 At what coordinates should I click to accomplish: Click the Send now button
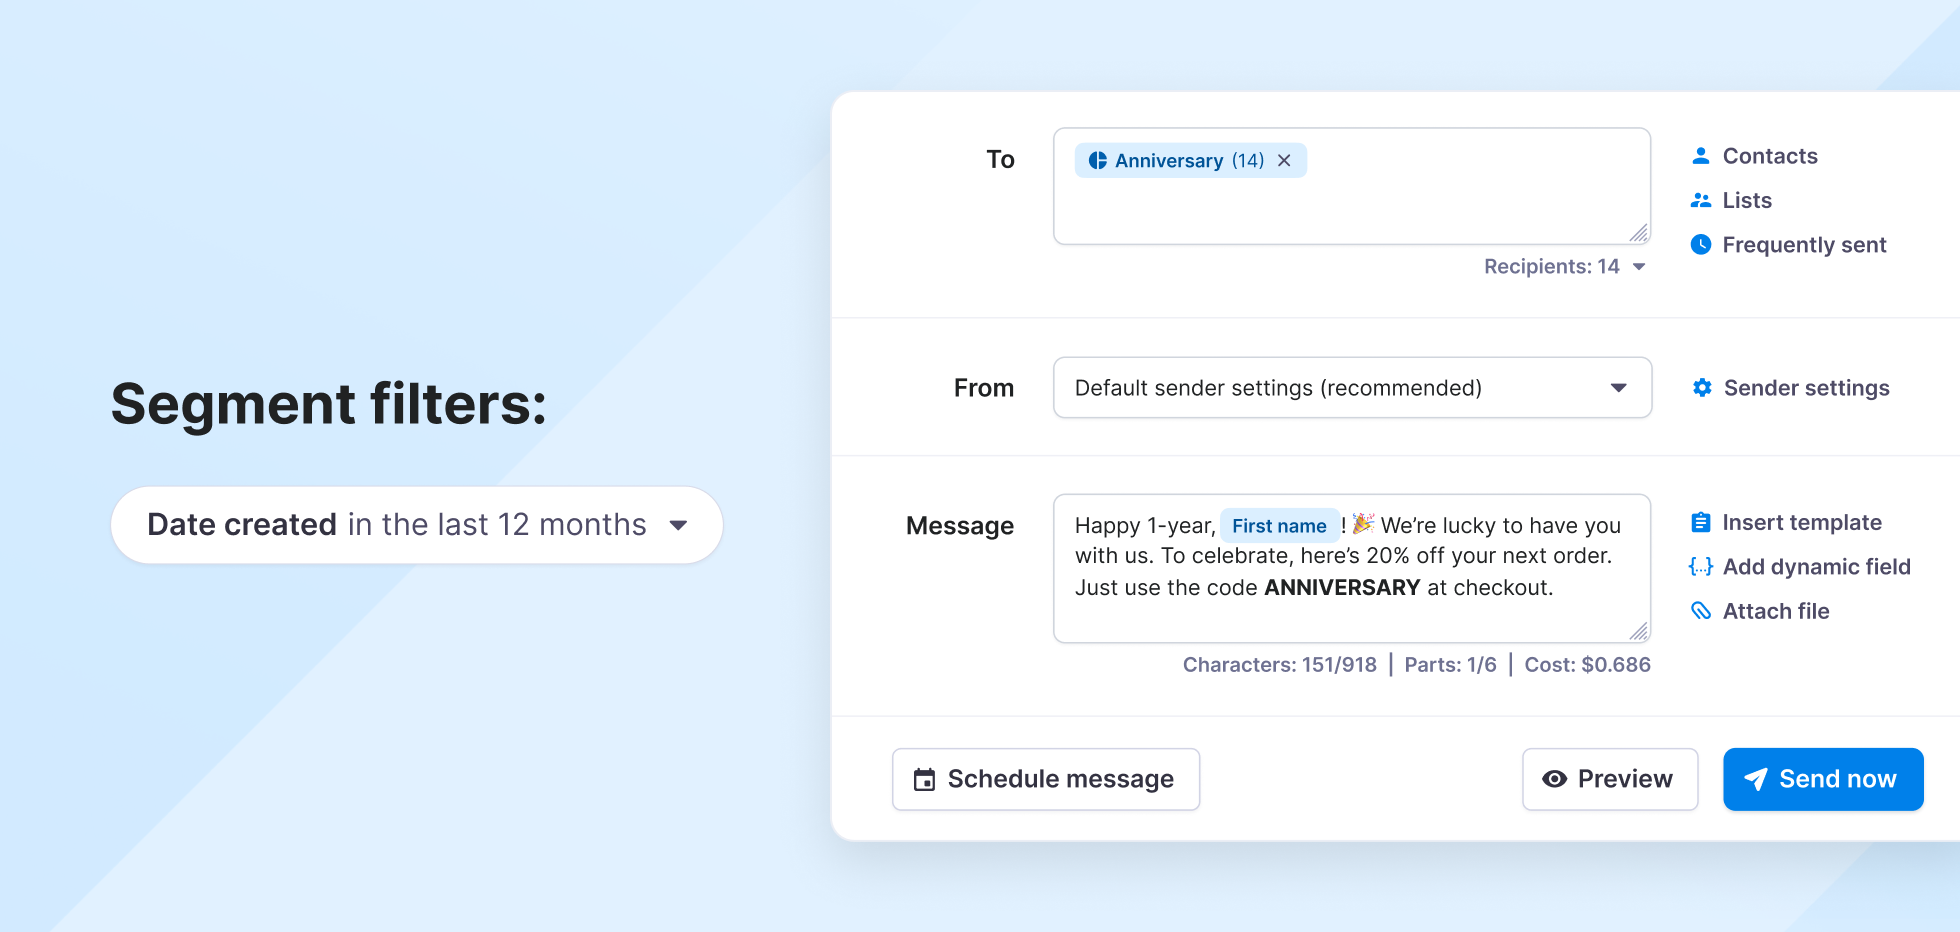click(x=1823, y=779)
